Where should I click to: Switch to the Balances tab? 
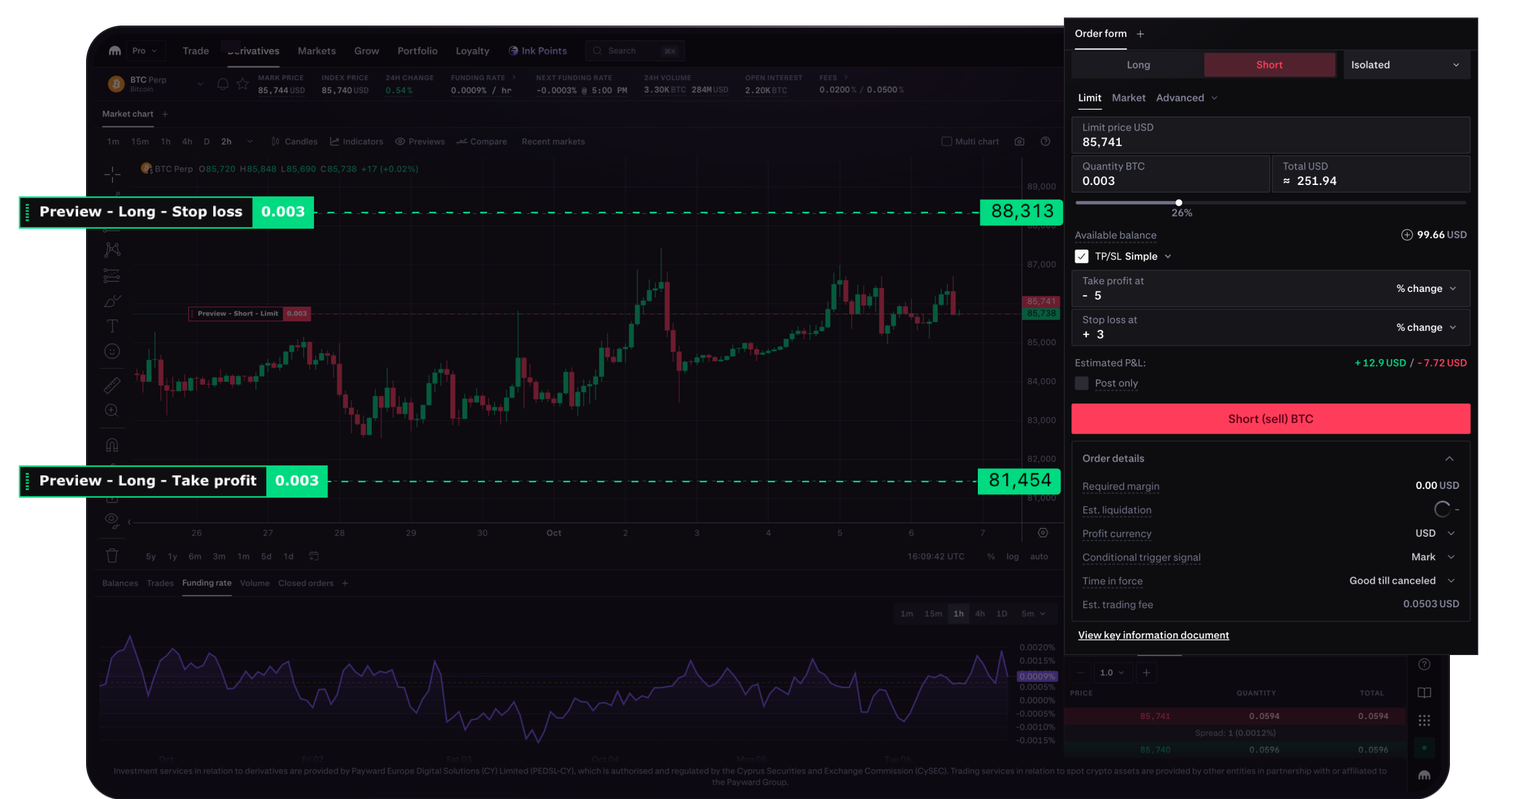click(120, 583)
